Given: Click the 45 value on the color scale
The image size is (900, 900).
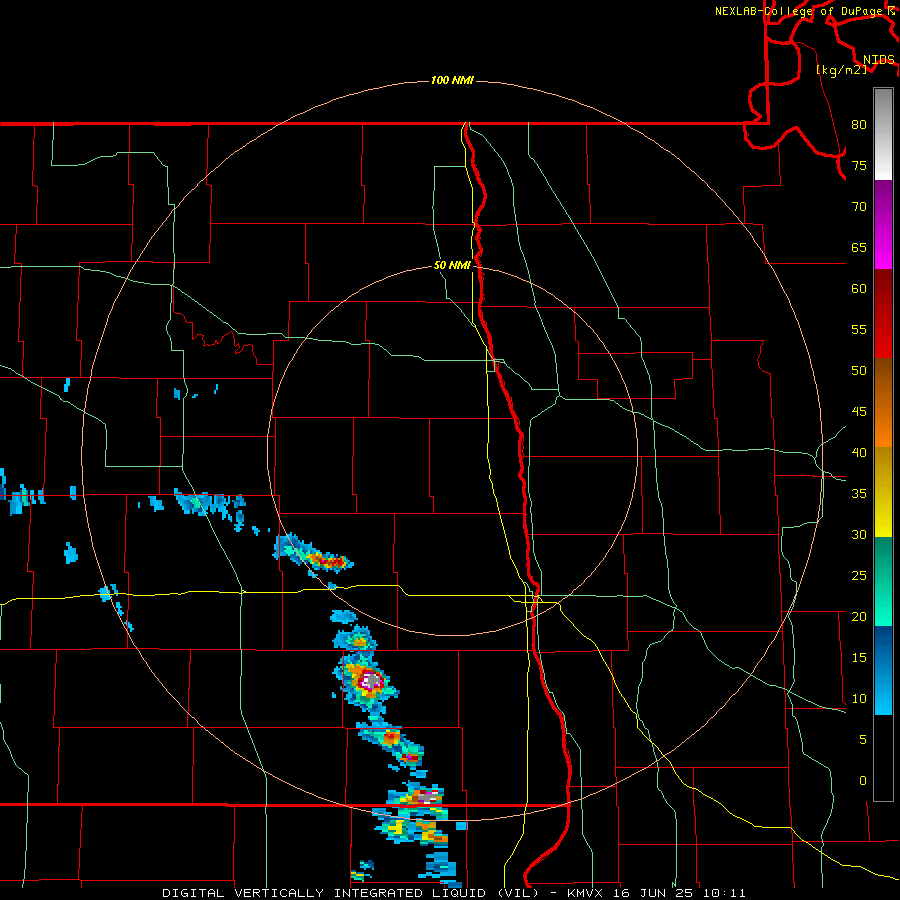Looking at the screenshot, I should [x=859, y=412].
